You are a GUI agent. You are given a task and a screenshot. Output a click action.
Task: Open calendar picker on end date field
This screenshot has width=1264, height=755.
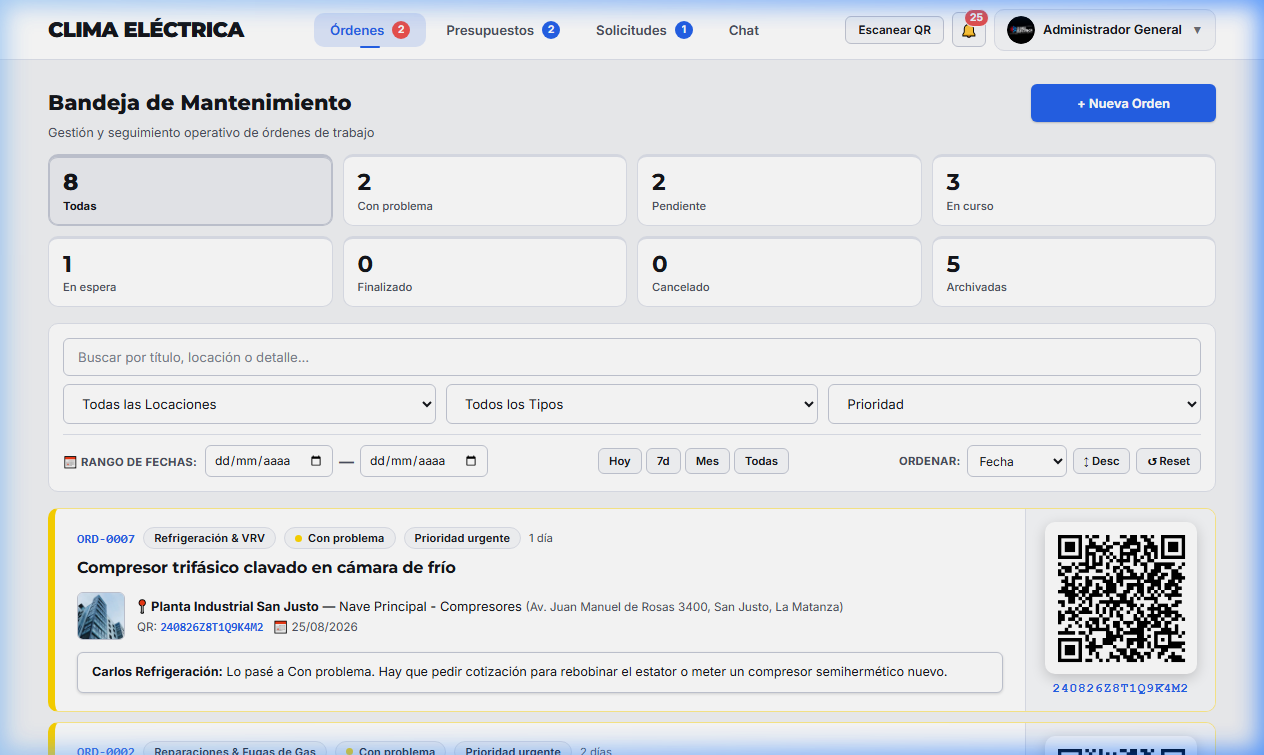(x=471, y=461)
